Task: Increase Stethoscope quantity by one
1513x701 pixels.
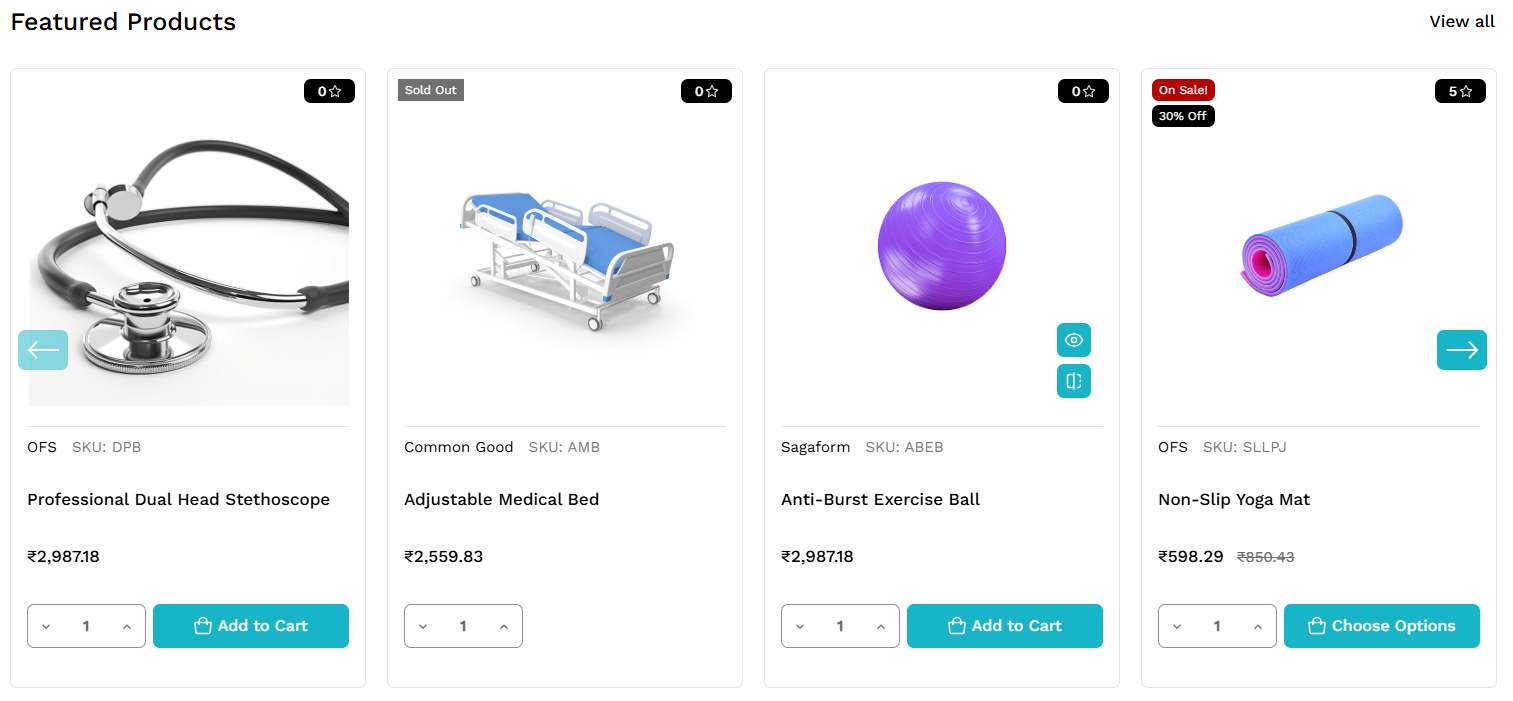Action: pyautogui.click(x=126, y=627)
